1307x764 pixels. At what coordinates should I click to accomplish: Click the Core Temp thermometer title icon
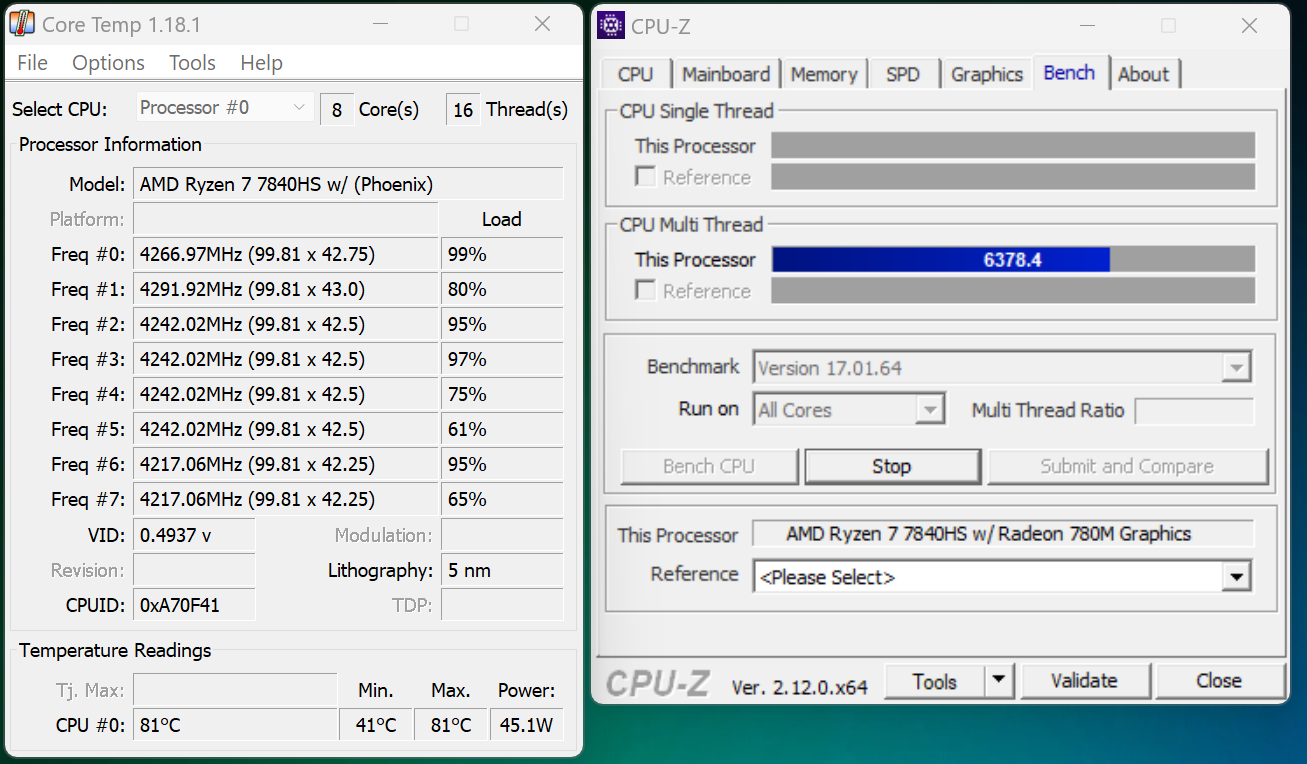click(x=20, y=24)
